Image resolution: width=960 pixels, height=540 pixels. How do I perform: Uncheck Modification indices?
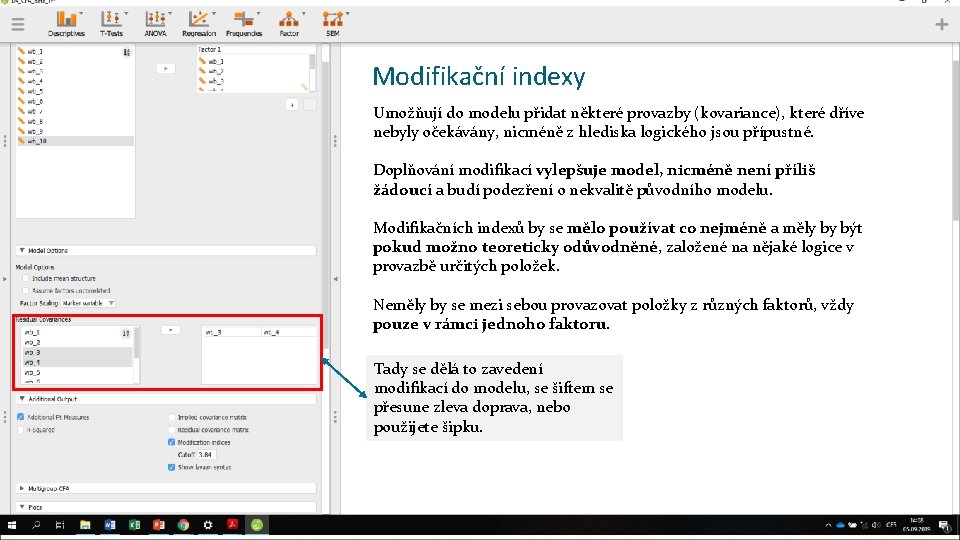[171, 442]
